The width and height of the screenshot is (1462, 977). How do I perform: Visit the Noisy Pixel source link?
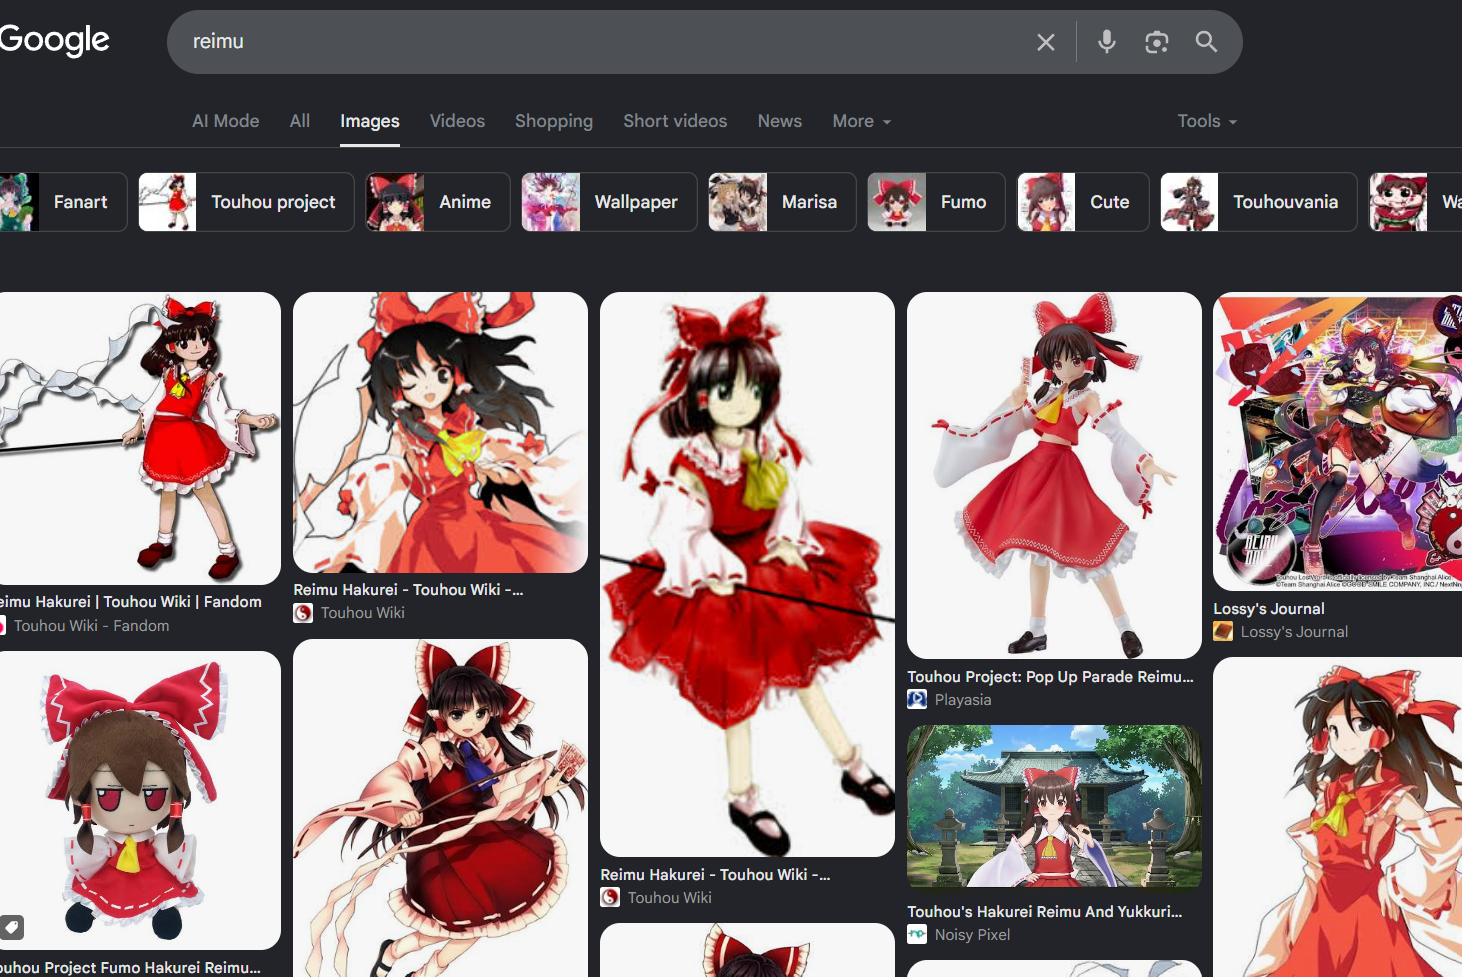[x=972, y=935]
